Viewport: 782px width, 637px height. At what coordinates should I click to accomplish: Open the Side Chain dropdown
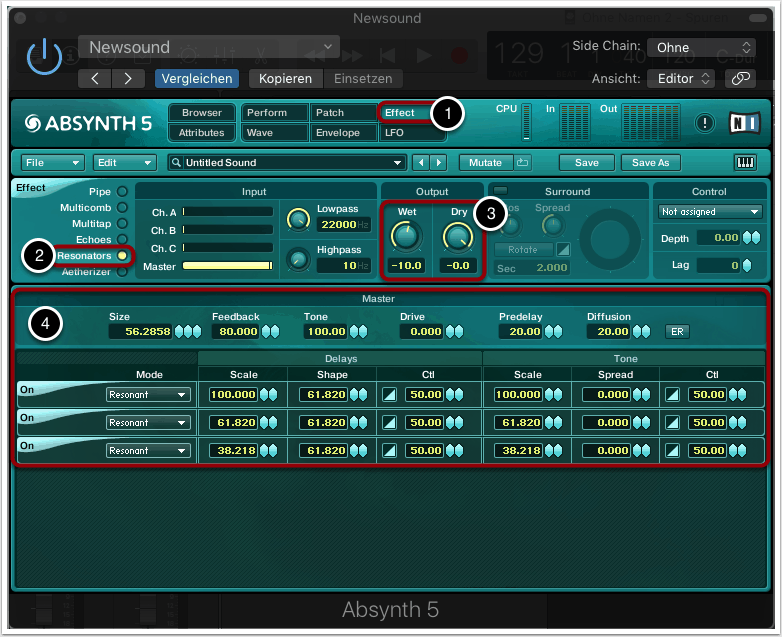(701, 47)
